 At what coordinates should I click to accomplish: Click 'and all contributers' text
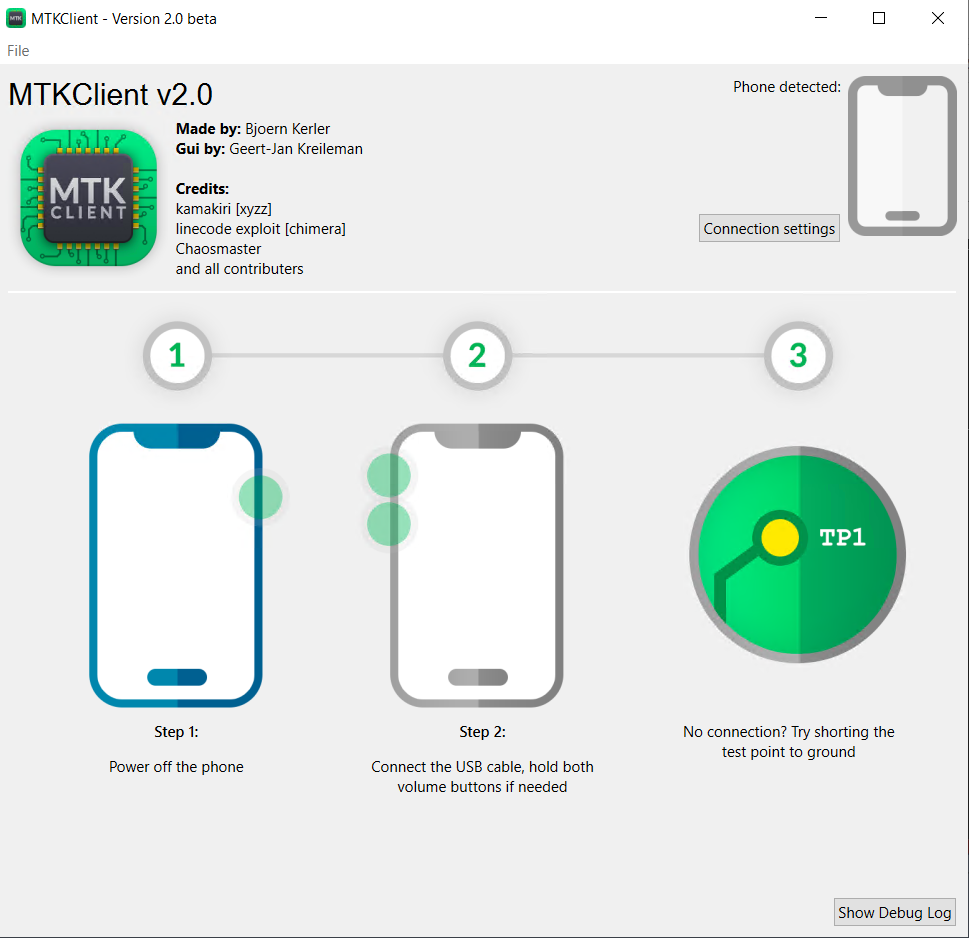tap(239, 269)
